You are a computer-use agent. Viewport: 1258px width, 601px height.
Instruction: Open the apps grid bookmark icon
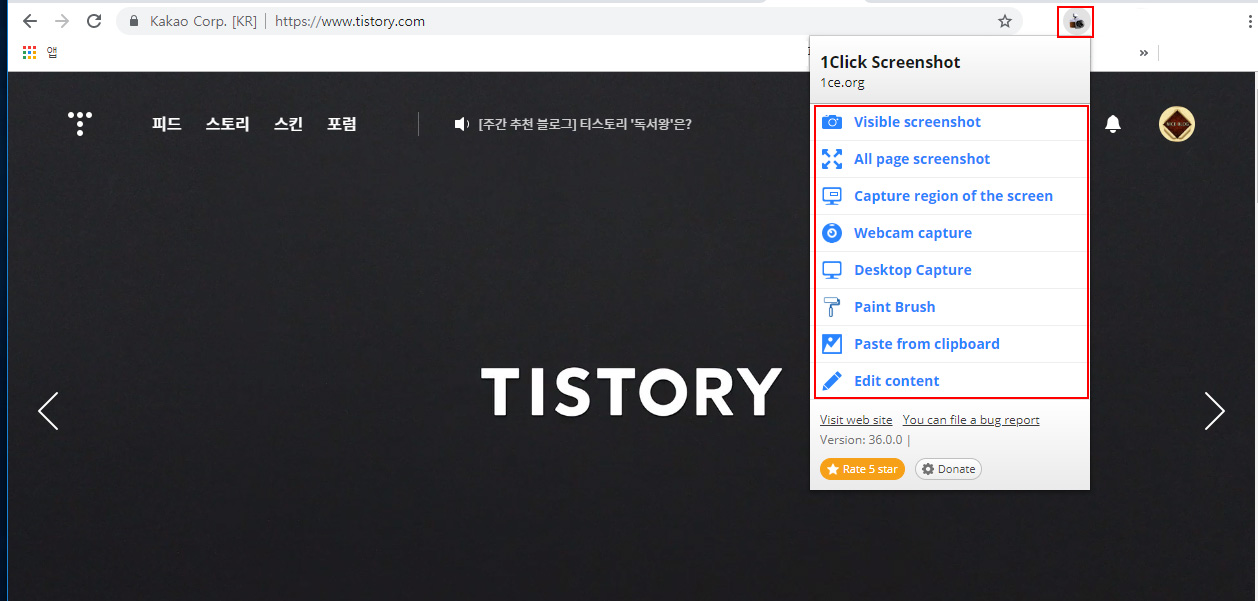click(29, 52)
